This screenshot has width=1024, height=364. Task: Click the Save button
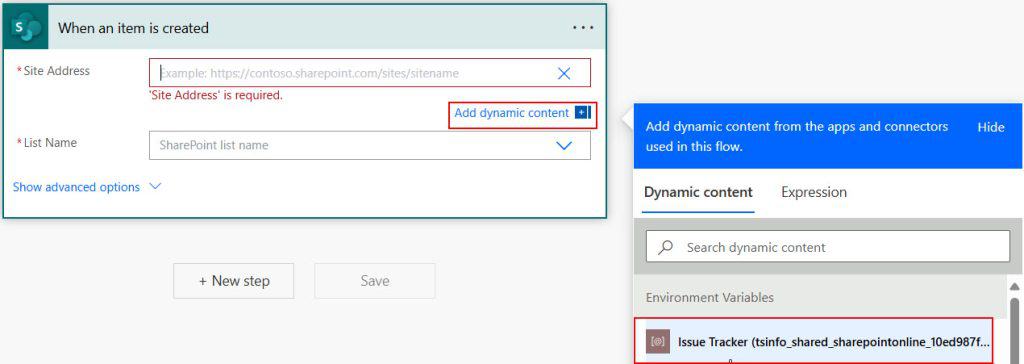(x=375, y=281)
